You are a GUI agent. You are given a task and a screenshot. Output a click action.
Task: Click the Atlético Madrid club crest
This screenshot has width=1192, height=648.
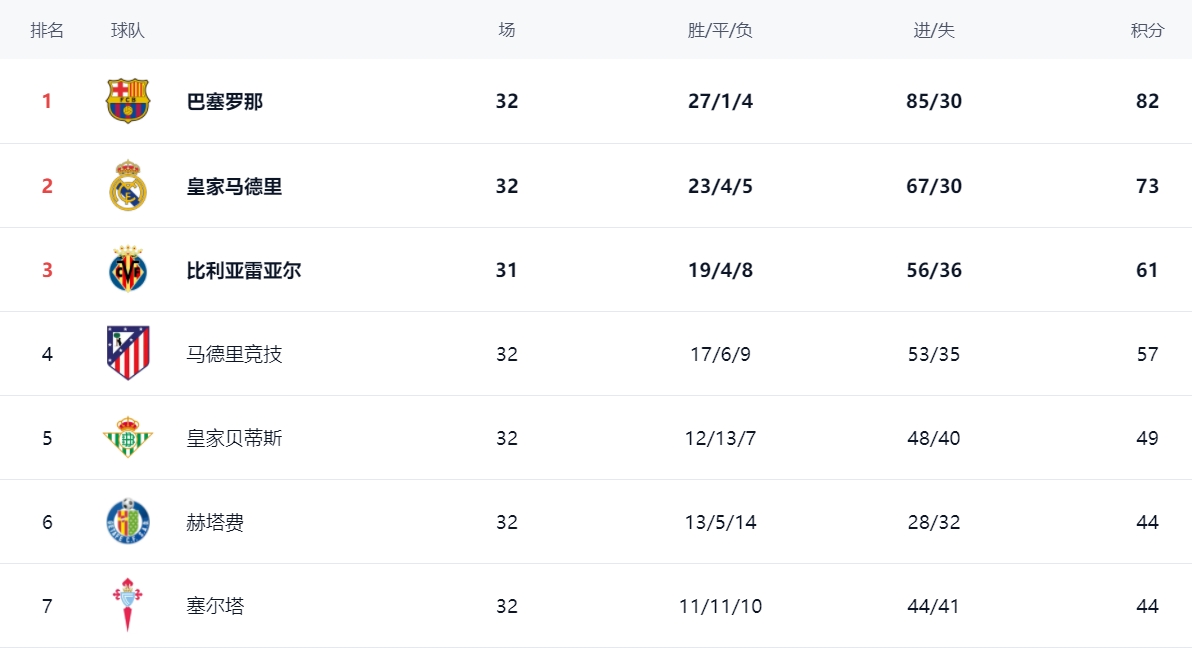coord(128,353)
